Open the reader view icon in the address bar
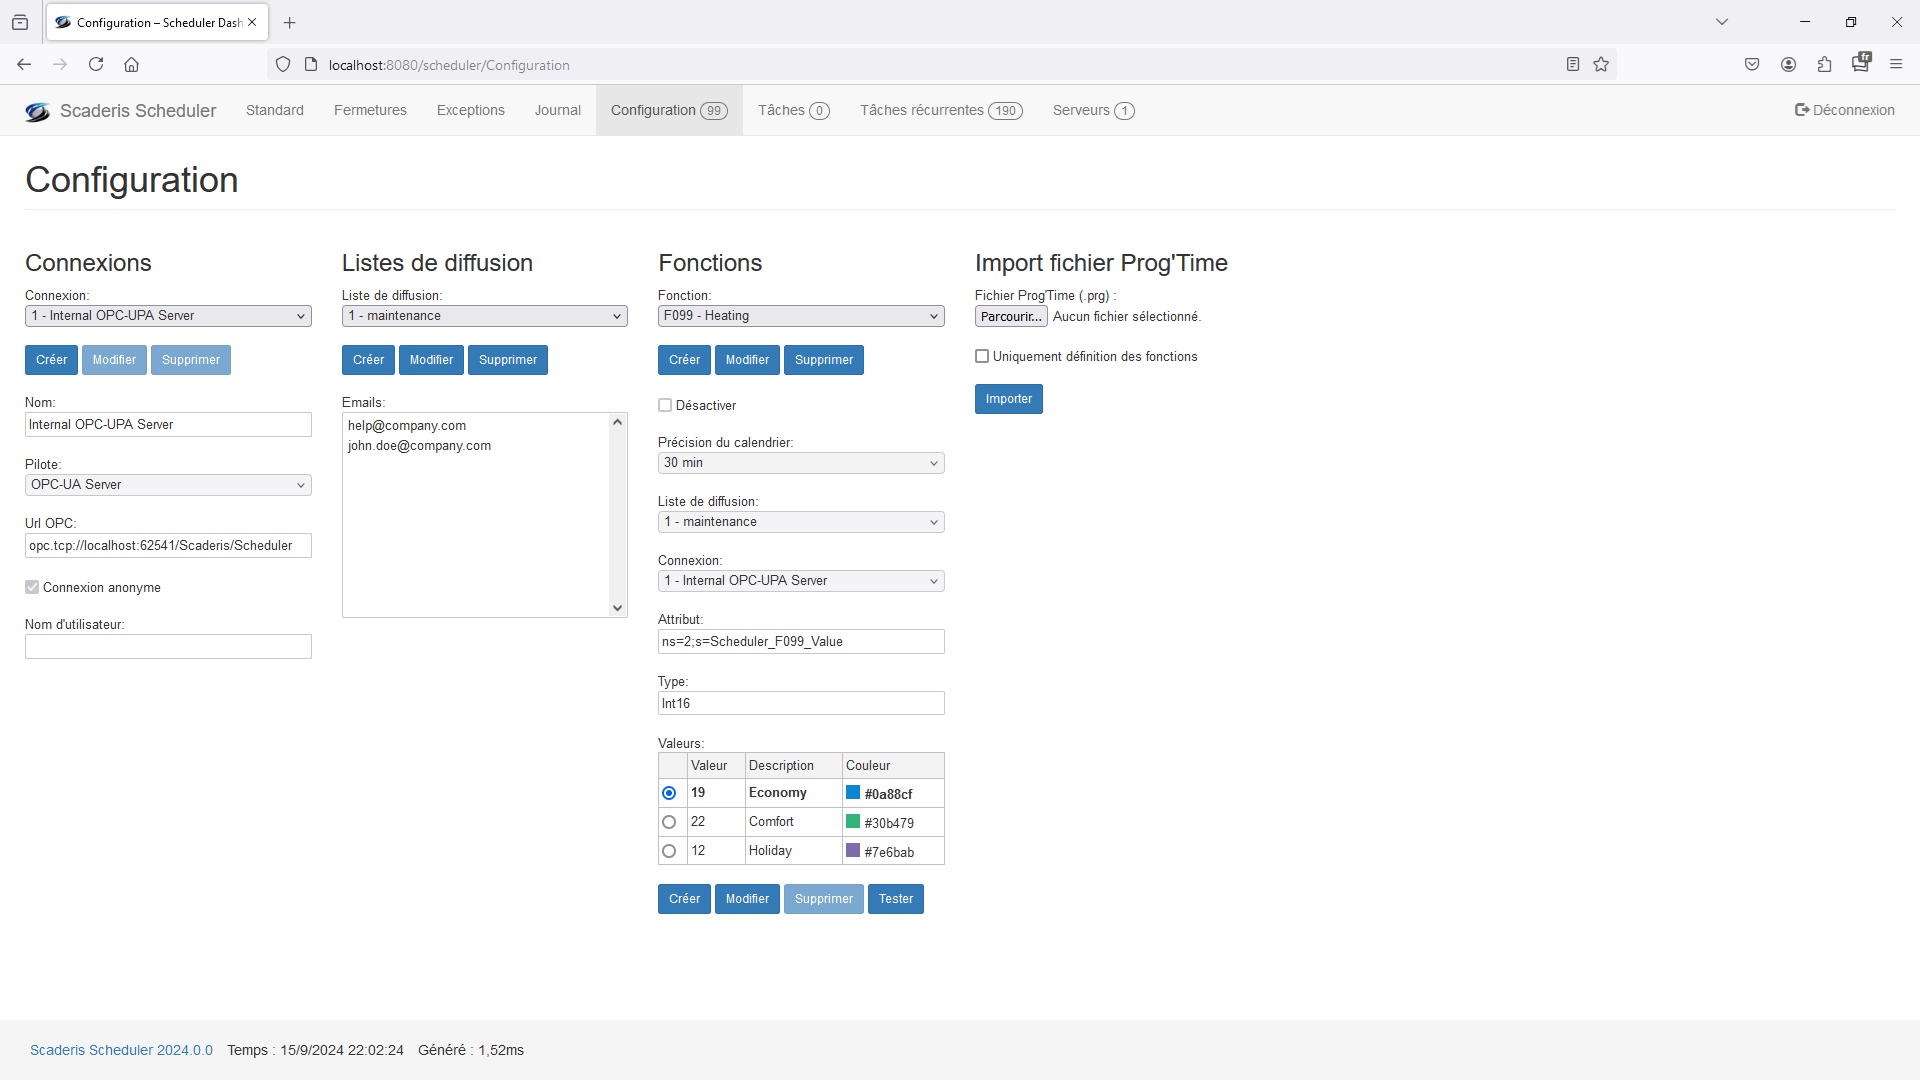This screenshot has width=1920, height=1080. pos(1573,65)
